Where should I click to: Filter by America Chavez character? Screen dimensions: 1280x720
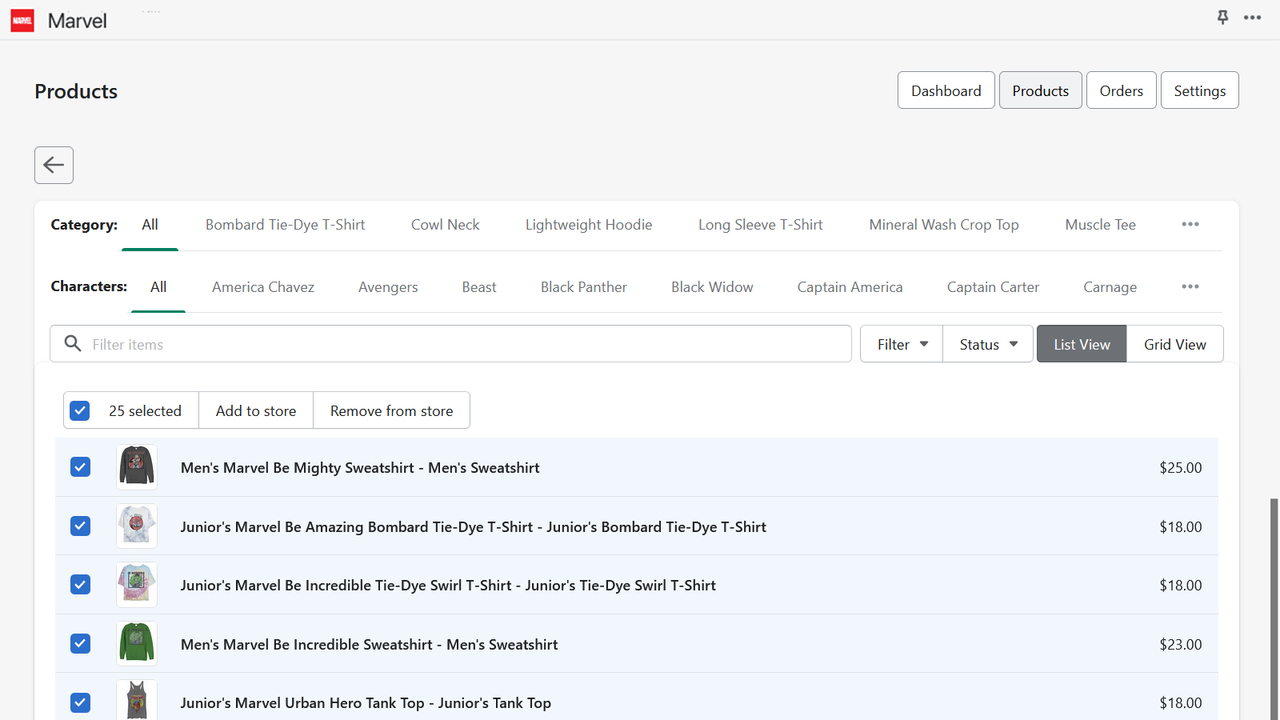[x=263, y=287]
